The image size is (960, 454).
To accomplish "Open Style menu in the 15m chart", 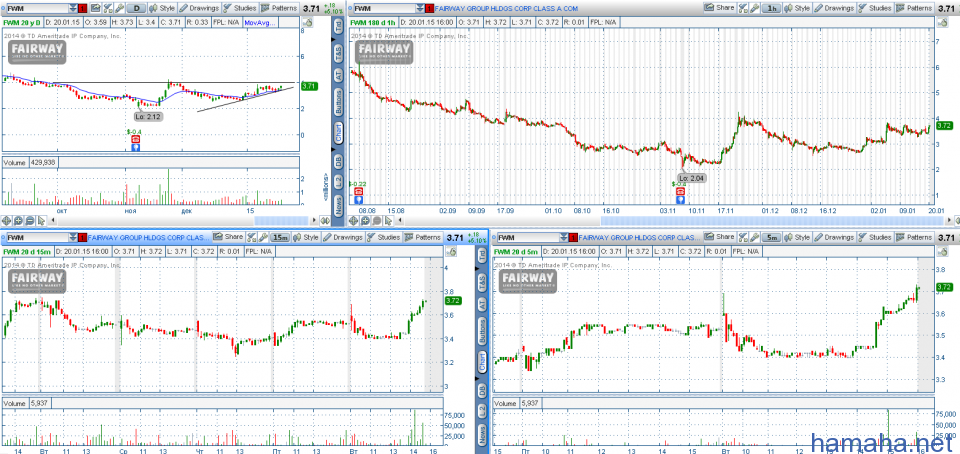I will pyautogui.click(x=306, y=237).
